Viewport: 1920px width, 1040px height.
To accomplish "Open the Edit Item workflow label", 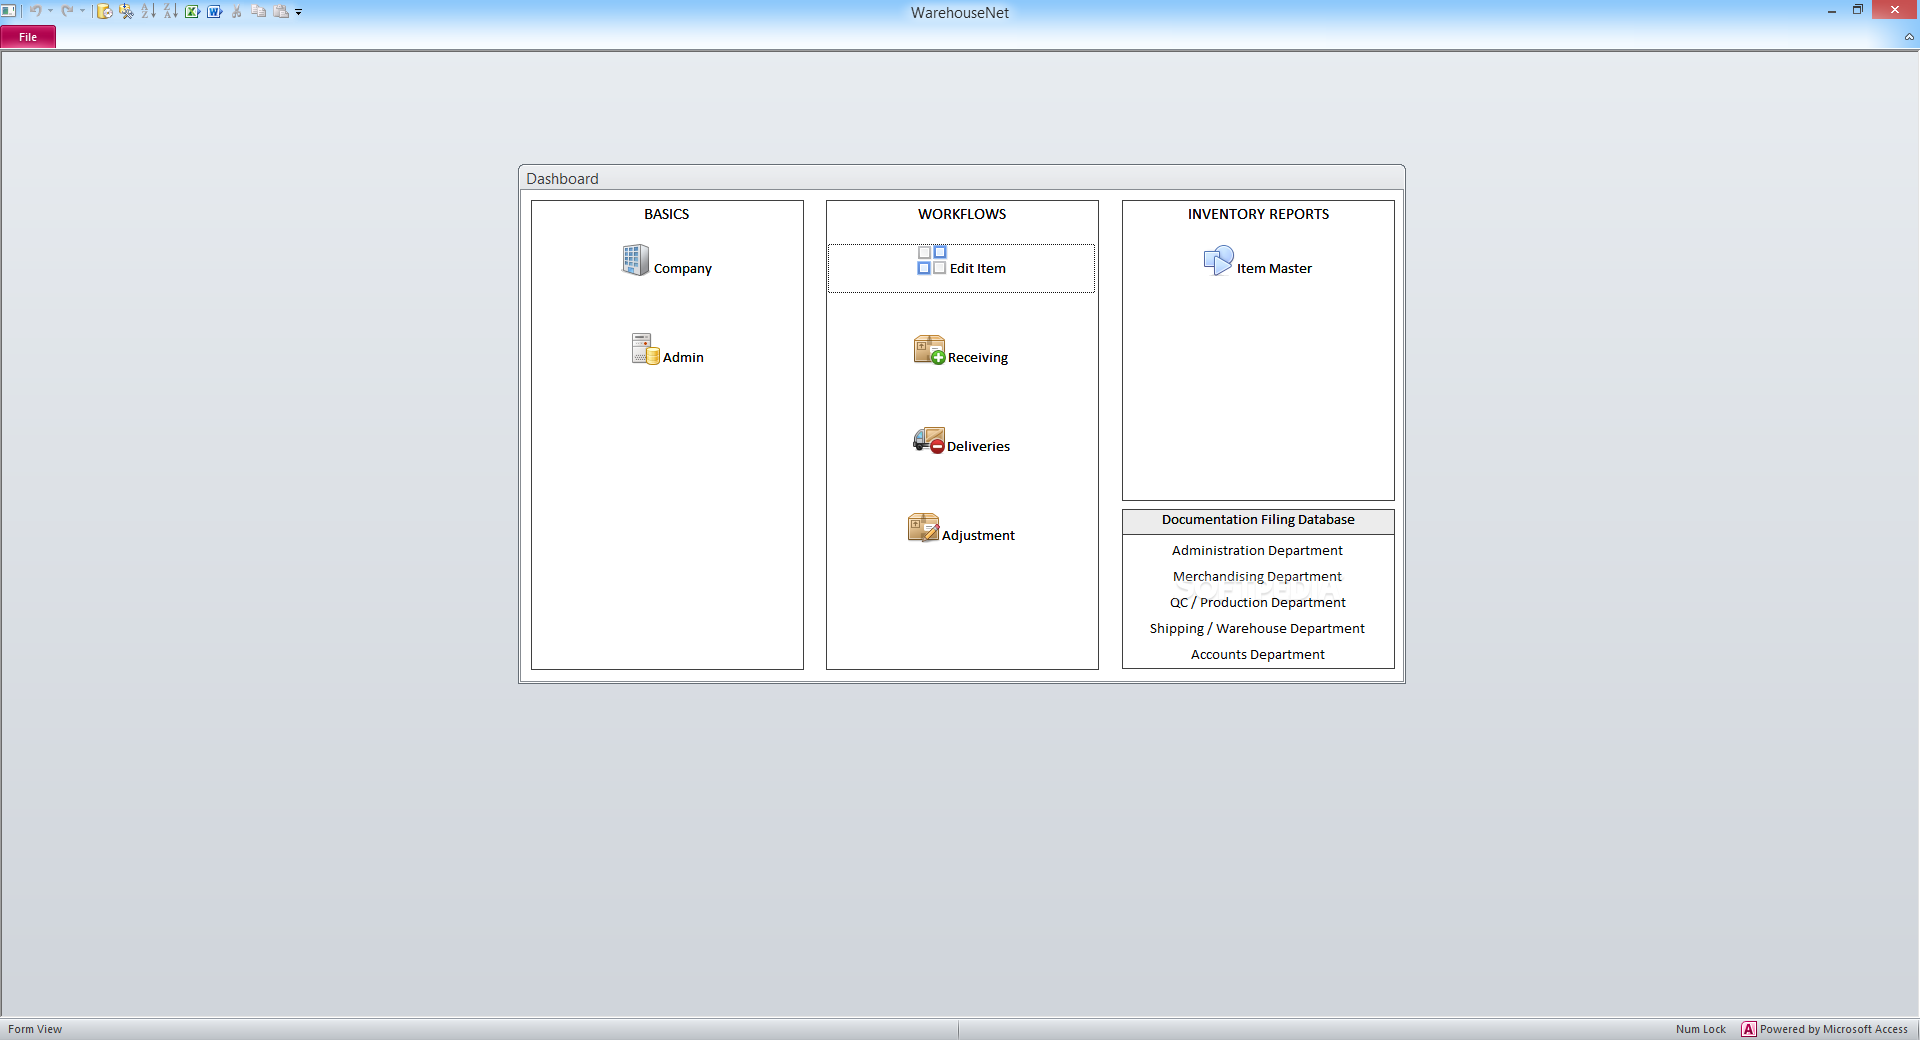I will click(x=978, y=269).
